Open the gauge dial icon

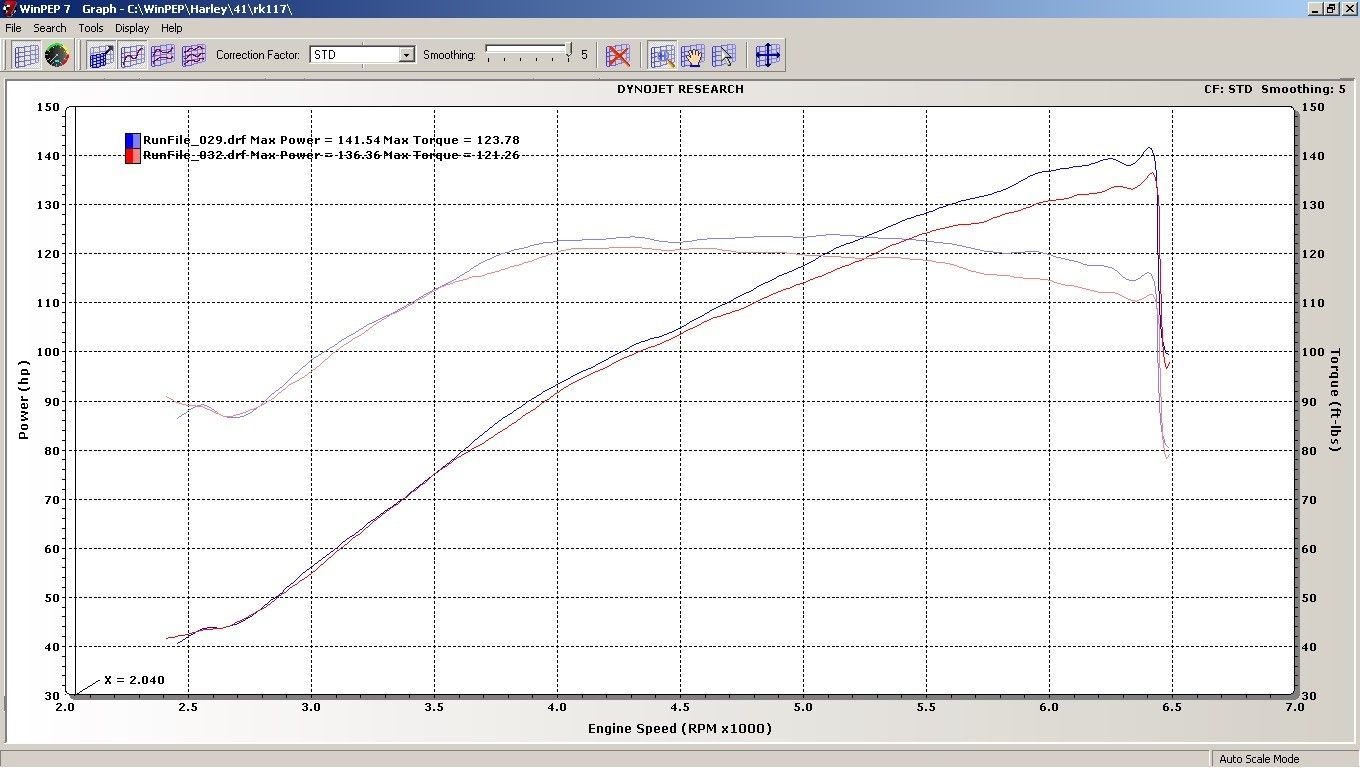pyautogui.click(x=57, y=55)
